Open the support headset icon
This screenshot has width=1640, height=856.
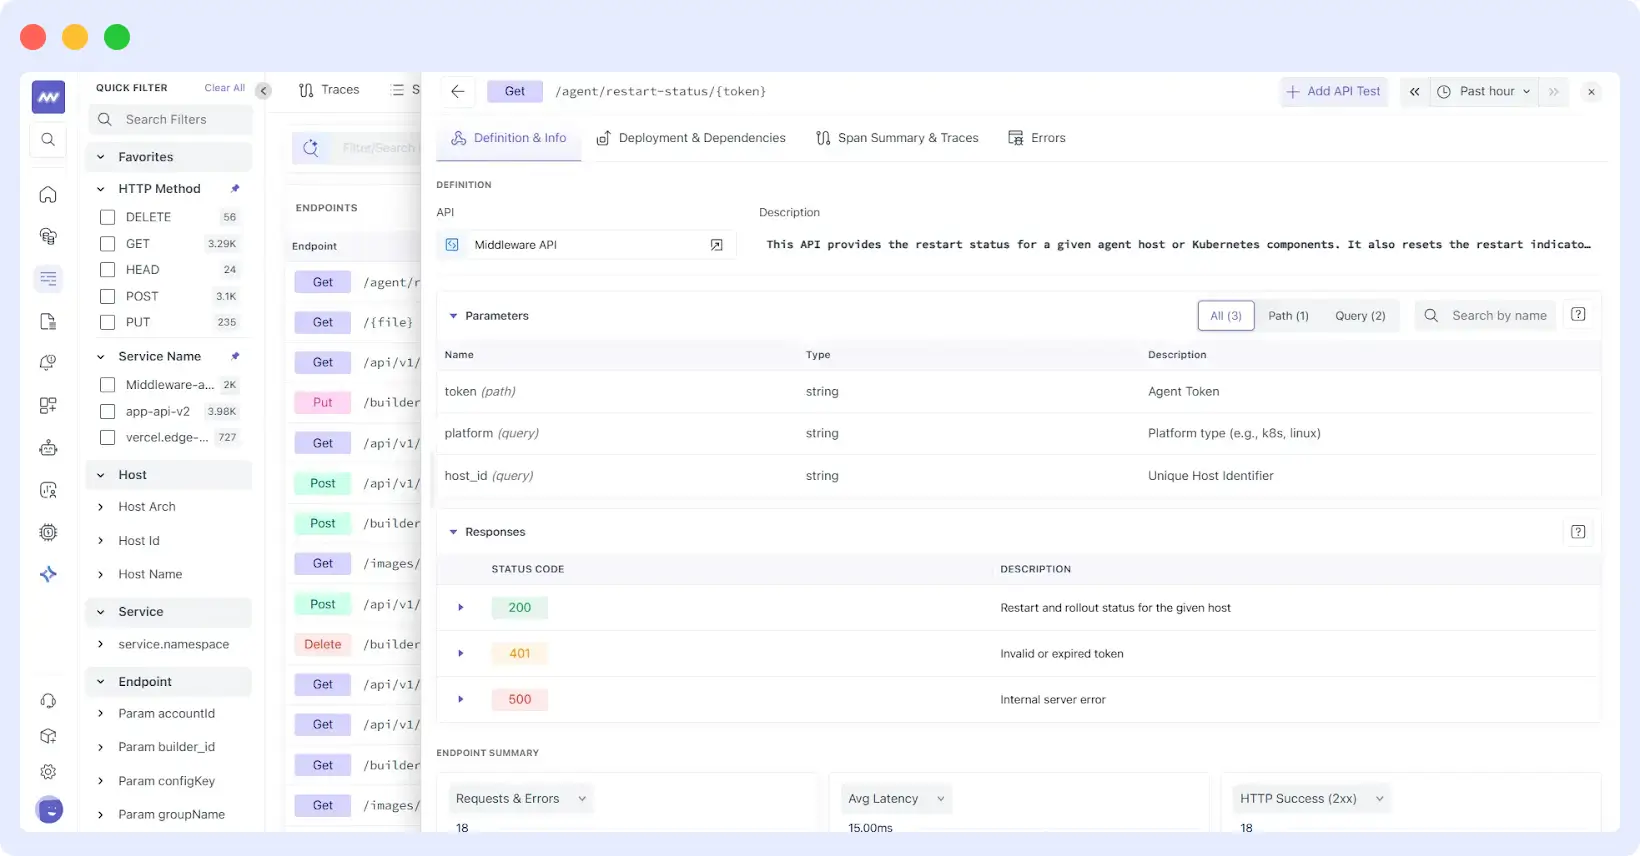point(48,701)
